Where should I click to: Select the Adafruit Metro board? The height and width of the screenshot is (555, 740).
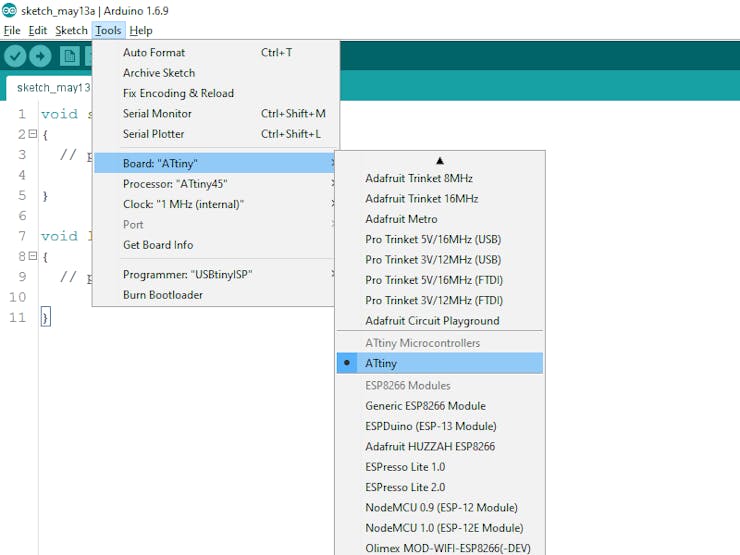tap(440, 219)
